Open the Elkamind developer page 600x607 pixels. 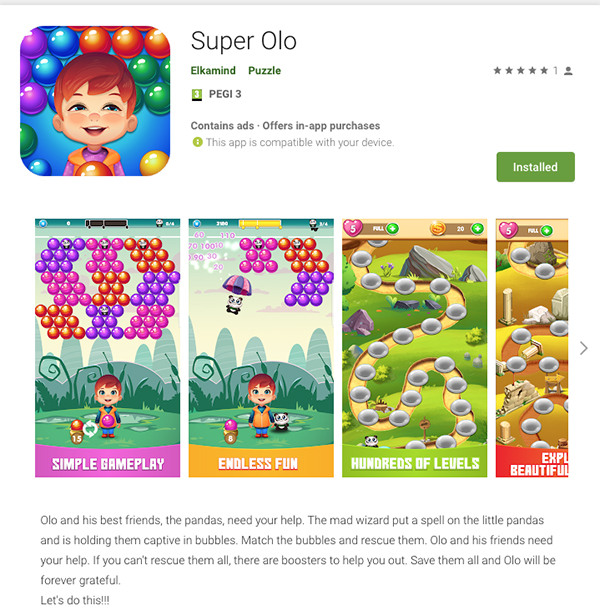pos(213,70)
